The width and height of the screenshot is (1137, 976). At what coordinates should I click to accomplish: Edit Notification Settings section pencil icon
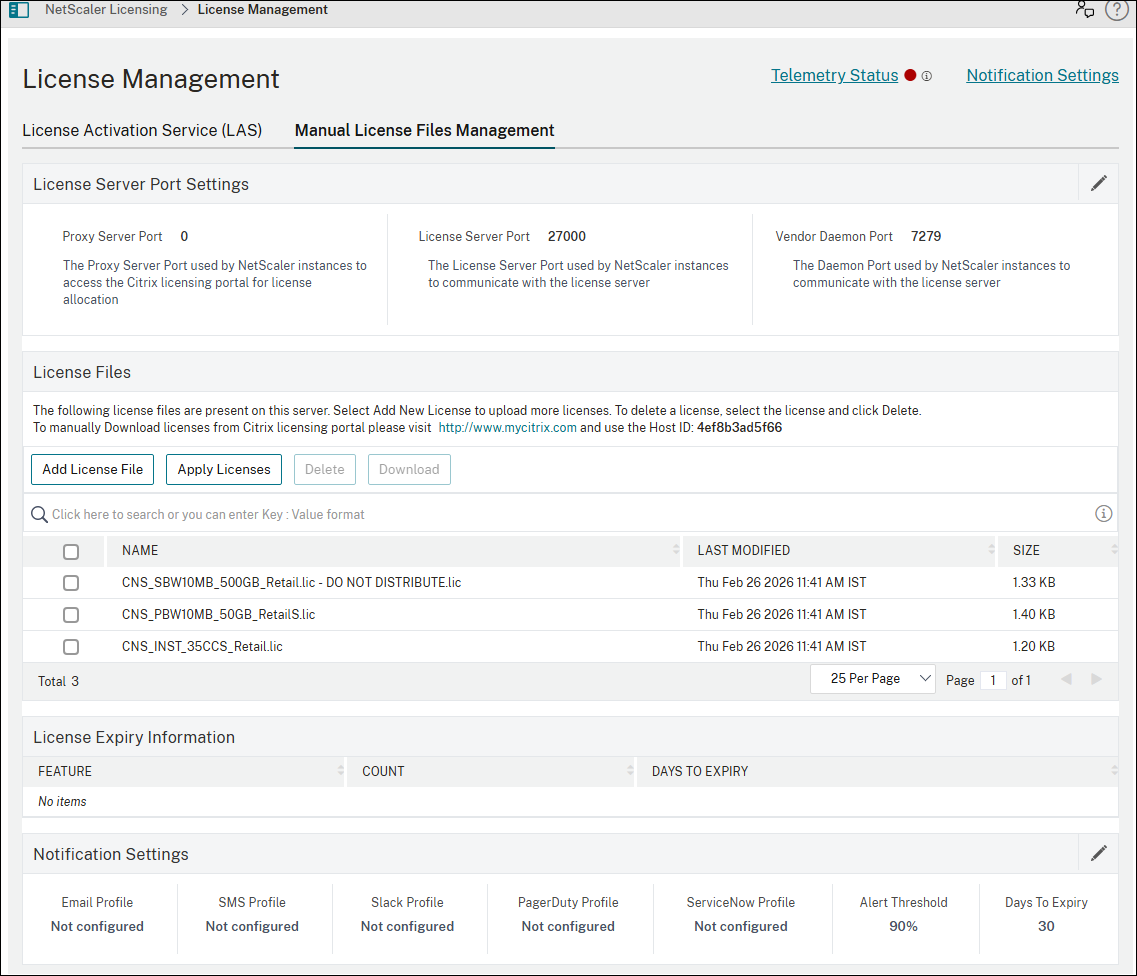pyautogui.click(x=1099, y=853)
